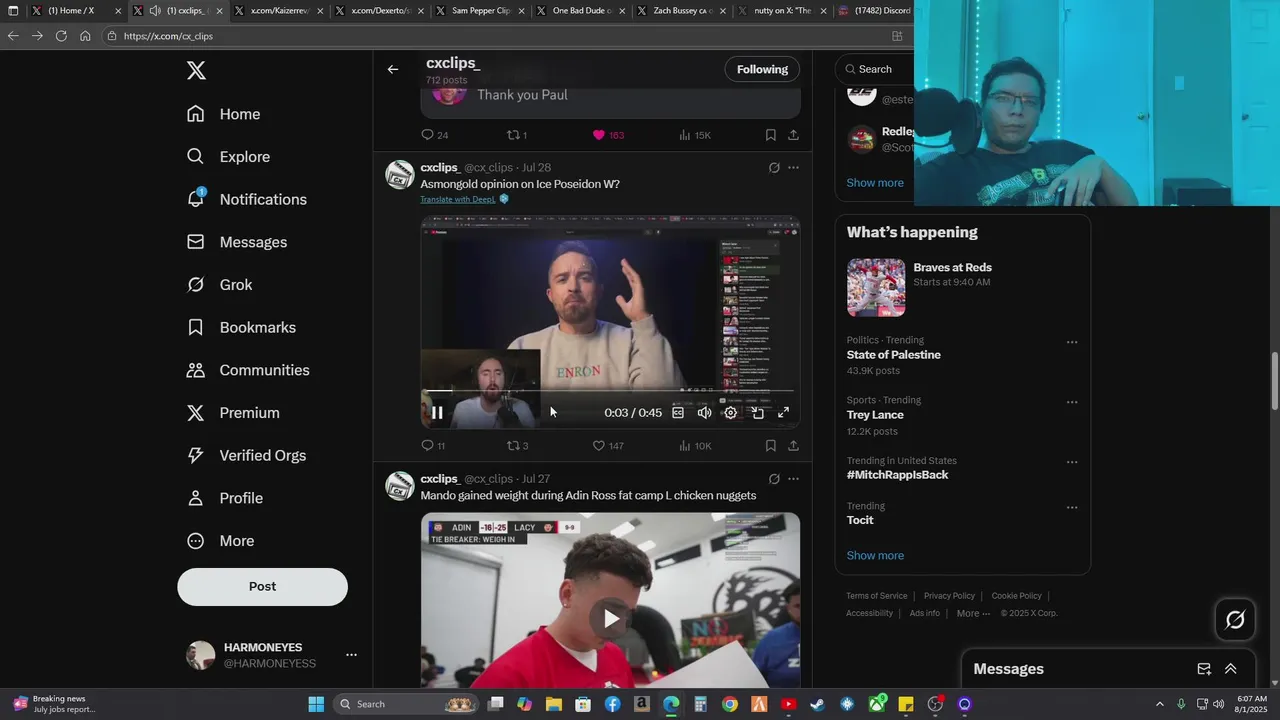
Task: Click Translate with DeepL link
Action: point(458,199)
